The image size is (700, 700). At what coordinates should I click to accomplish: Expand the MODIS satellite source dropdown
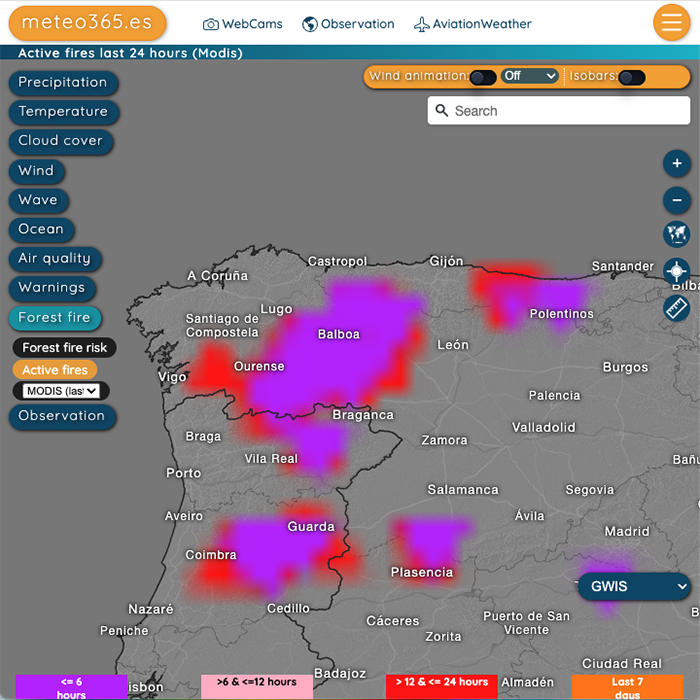(x=62, y=391)
